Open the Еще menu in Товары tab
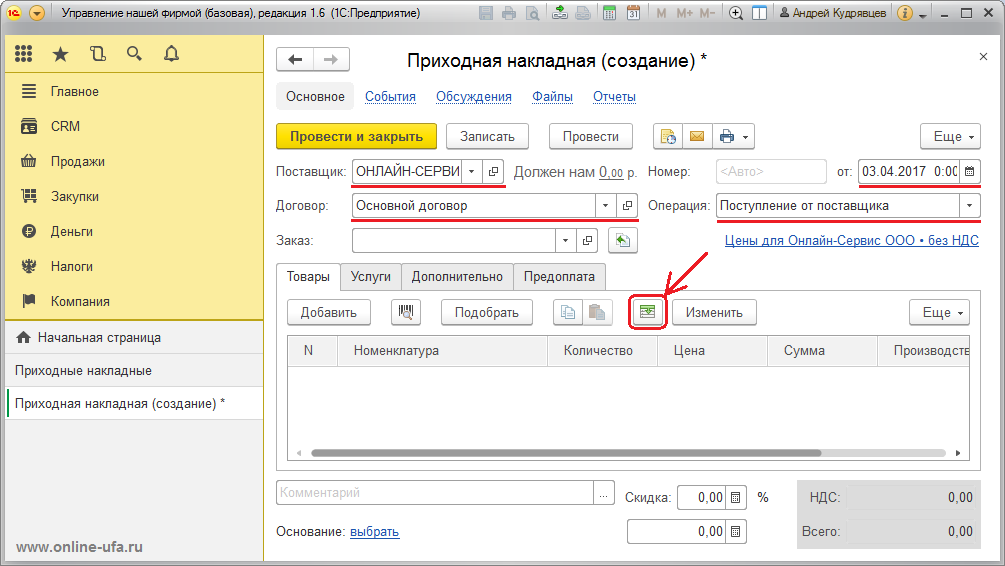 pyautogui.click(x=940, y=312)
